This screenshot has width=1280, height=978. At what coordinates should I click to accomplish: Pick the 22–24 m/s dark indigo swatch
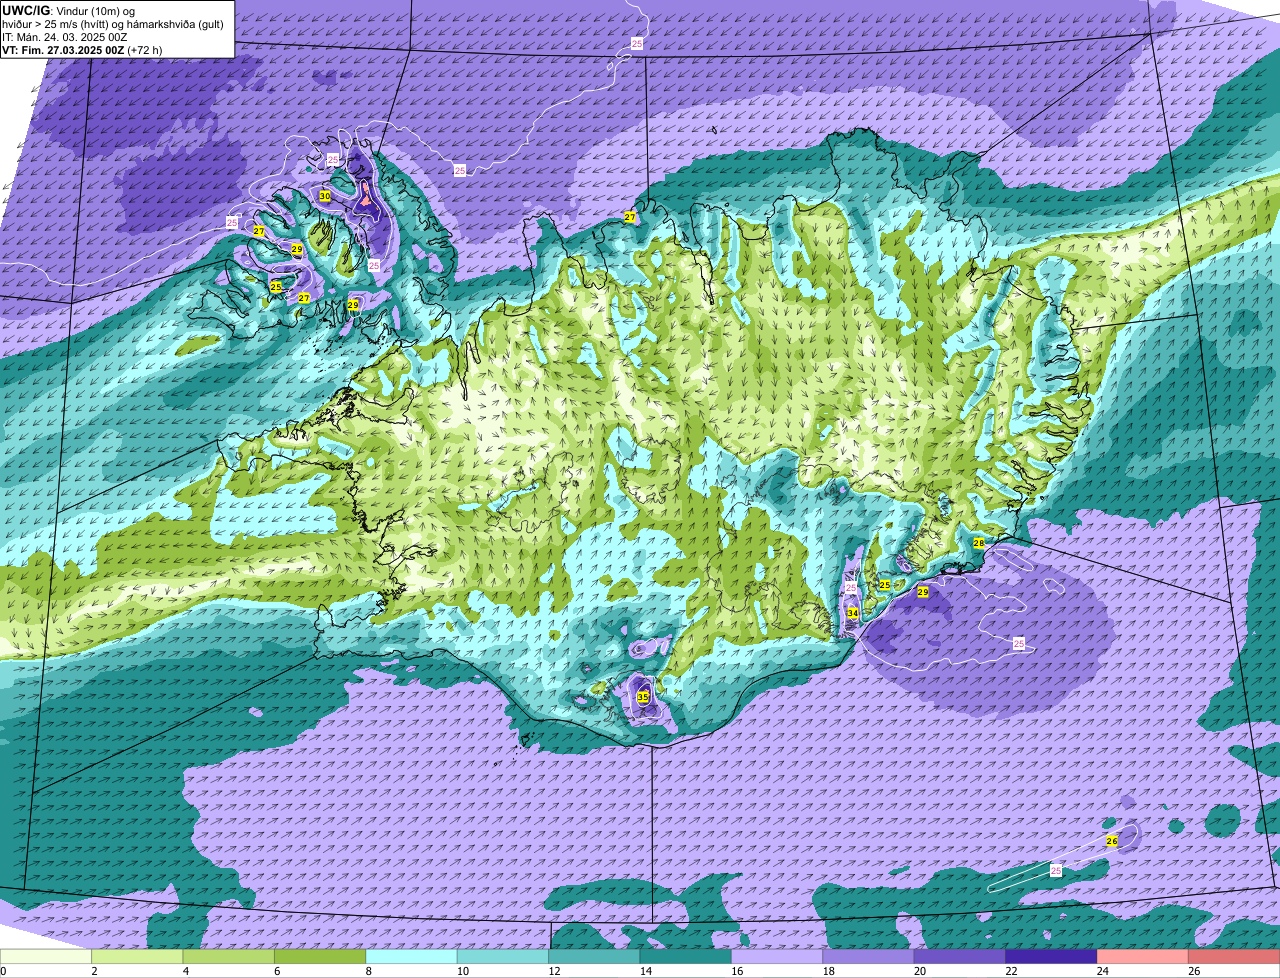[1052, 957]
